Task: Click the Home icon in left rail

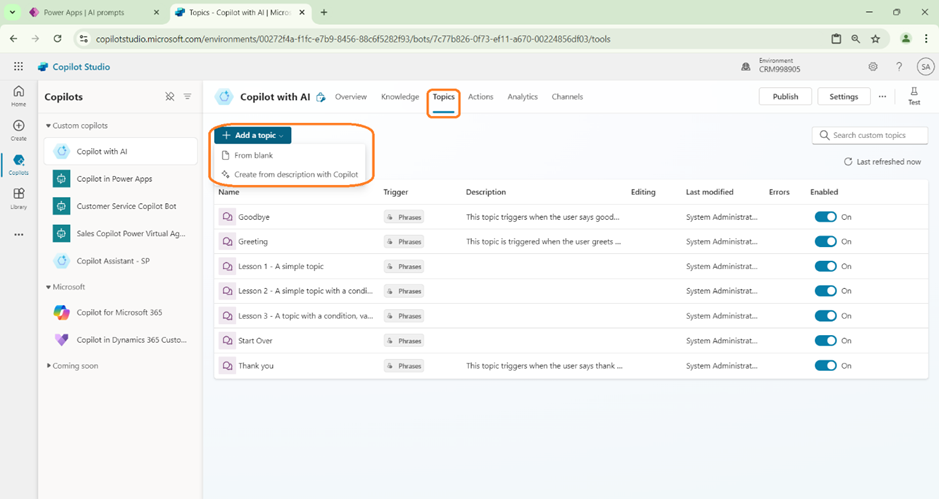Action: (x=18, y=96)
